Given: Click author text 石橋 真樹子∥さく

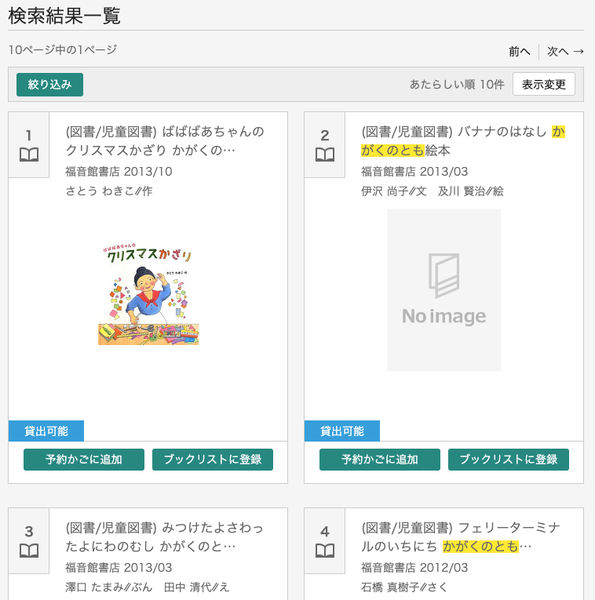Looking at the screenshot, I should coord(404,587).
